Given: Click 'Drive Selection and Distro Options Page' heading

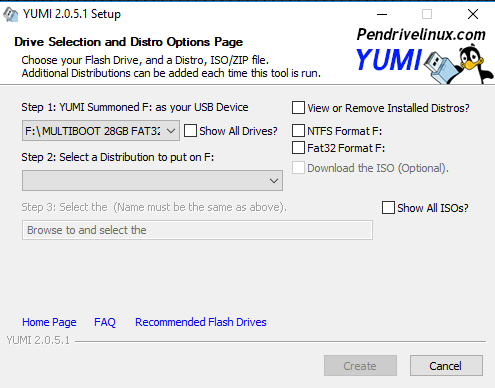Looking at the screenshot, I should (129, 42).
